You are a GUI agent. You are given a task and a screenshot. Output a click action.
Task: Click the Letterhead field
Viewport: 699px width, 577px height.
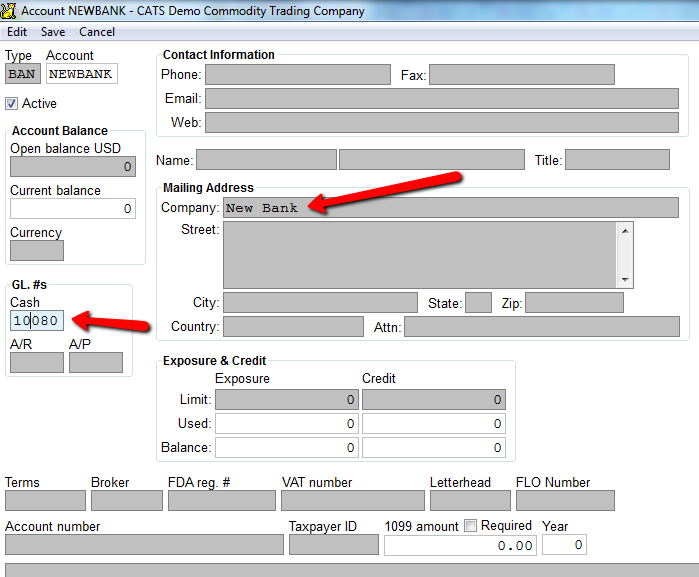click(x=470, y=500)
